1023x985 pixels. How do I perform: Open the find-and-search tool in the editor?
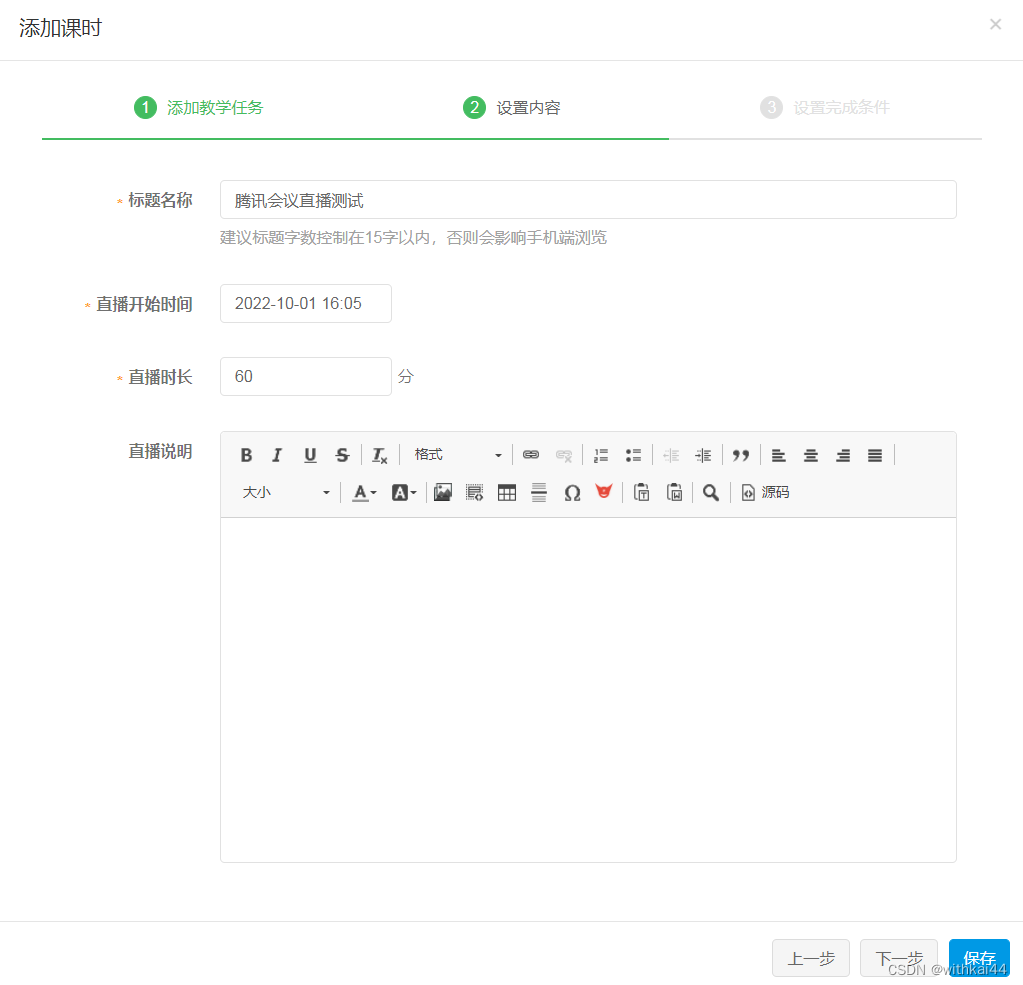click(x=711, y=491)
